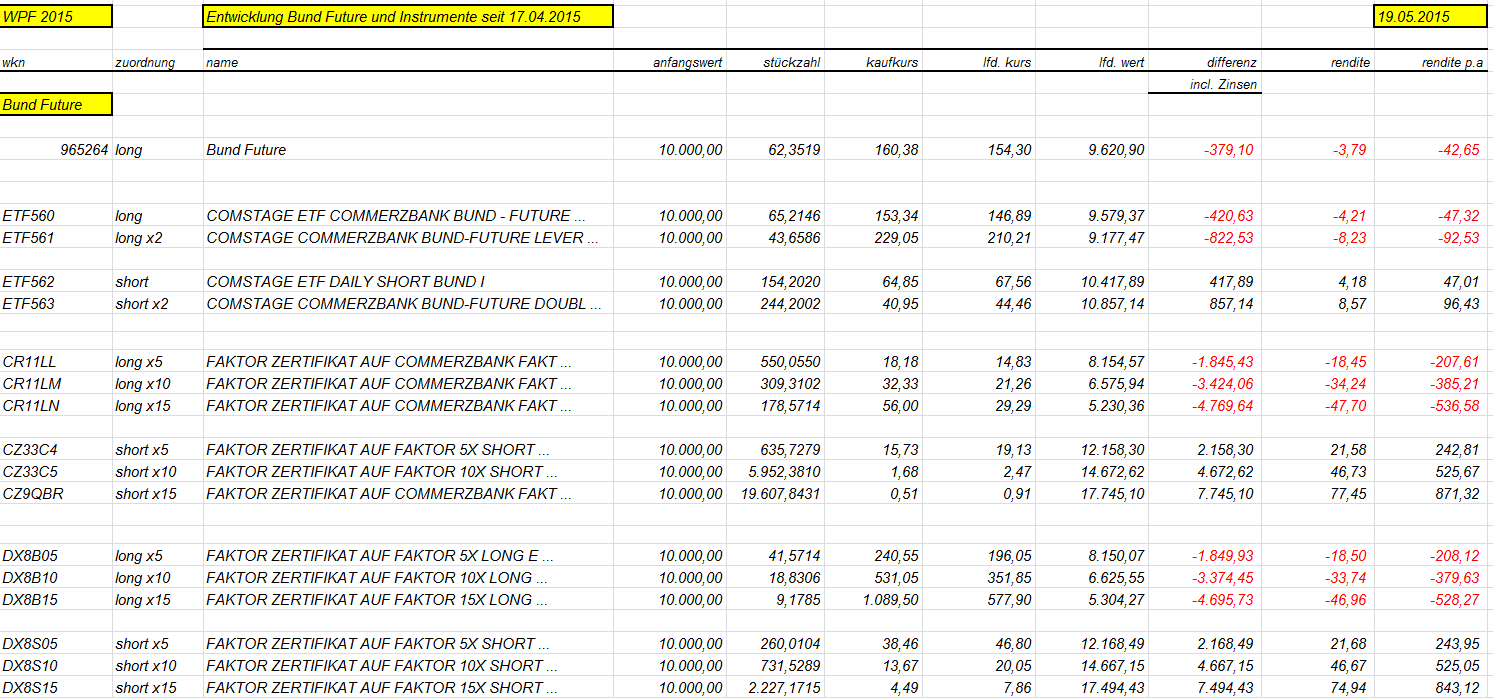Screen dimensions: 1493x698
Task: Select the DX8B15 differenz '-4.695,73'
Action: 1223,600
